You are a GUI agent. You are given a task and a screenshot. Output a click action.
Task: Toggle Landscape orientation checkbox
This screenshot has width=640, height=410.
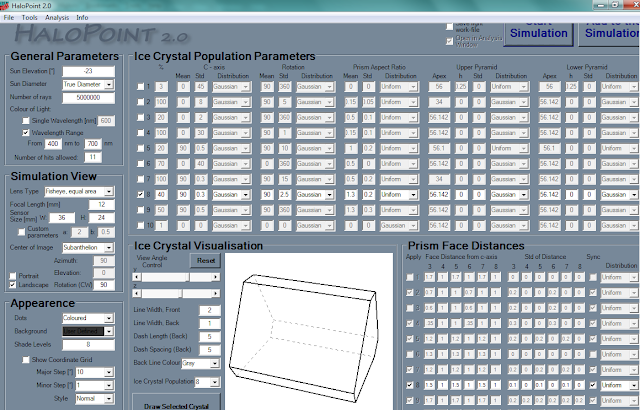[13, 285]
